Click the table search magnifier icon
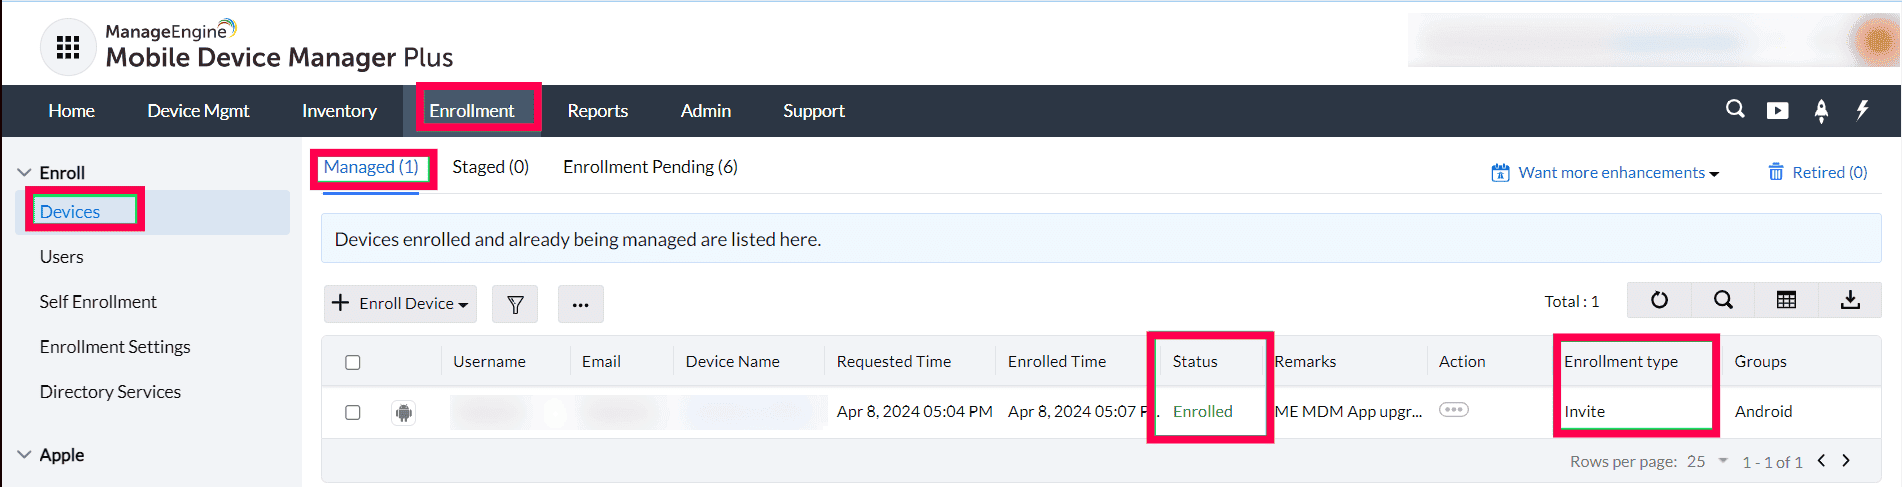 (1723, 300)
